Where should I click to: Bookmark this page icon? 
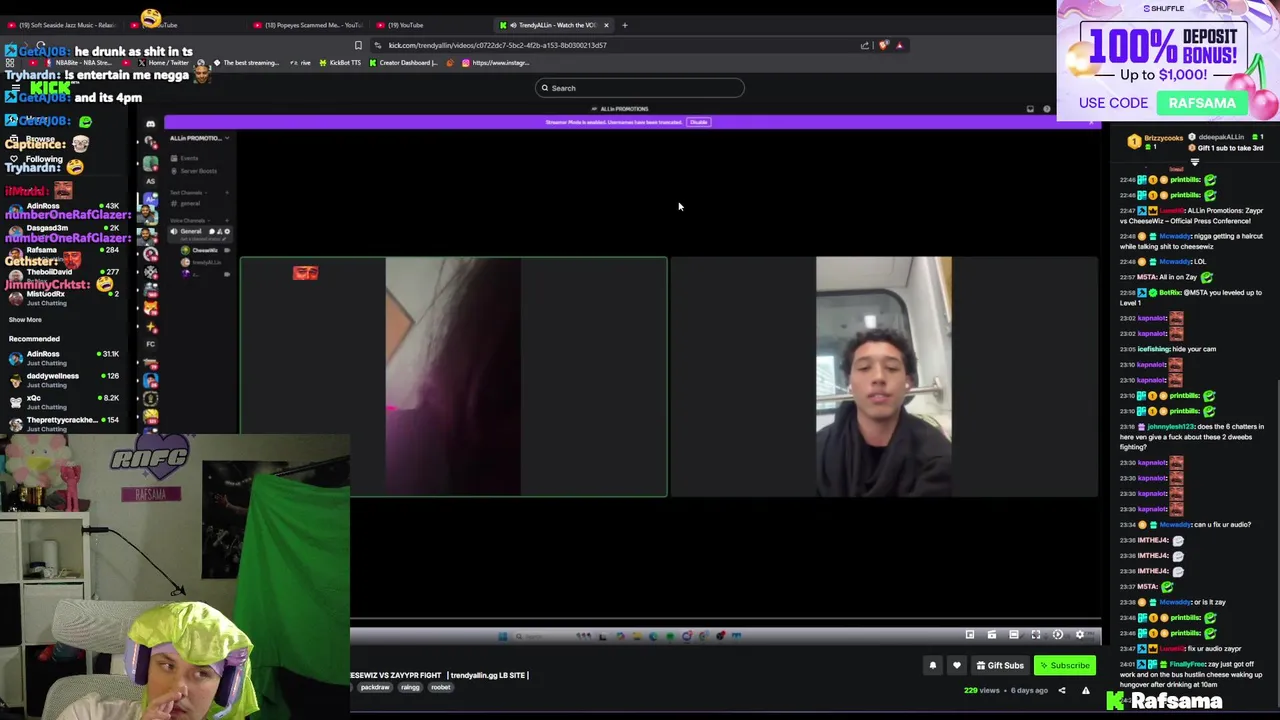358,45
